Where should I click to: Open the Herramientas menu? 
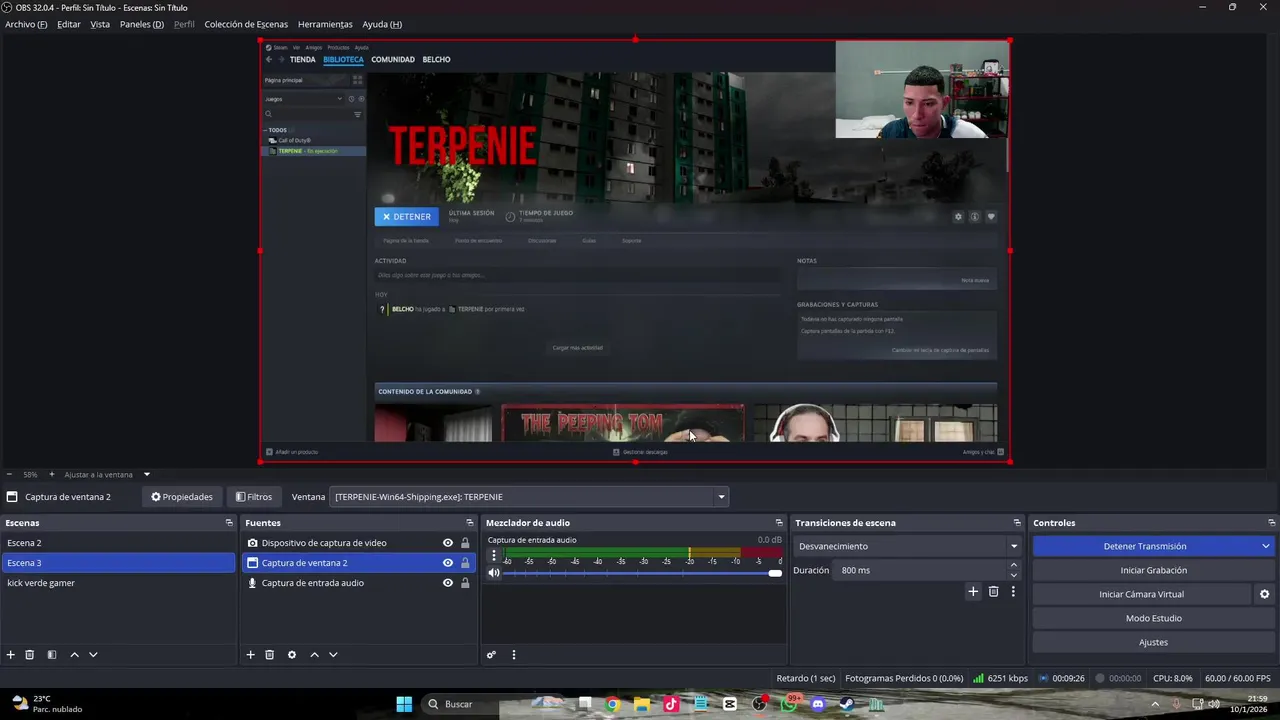click(325, 24)
